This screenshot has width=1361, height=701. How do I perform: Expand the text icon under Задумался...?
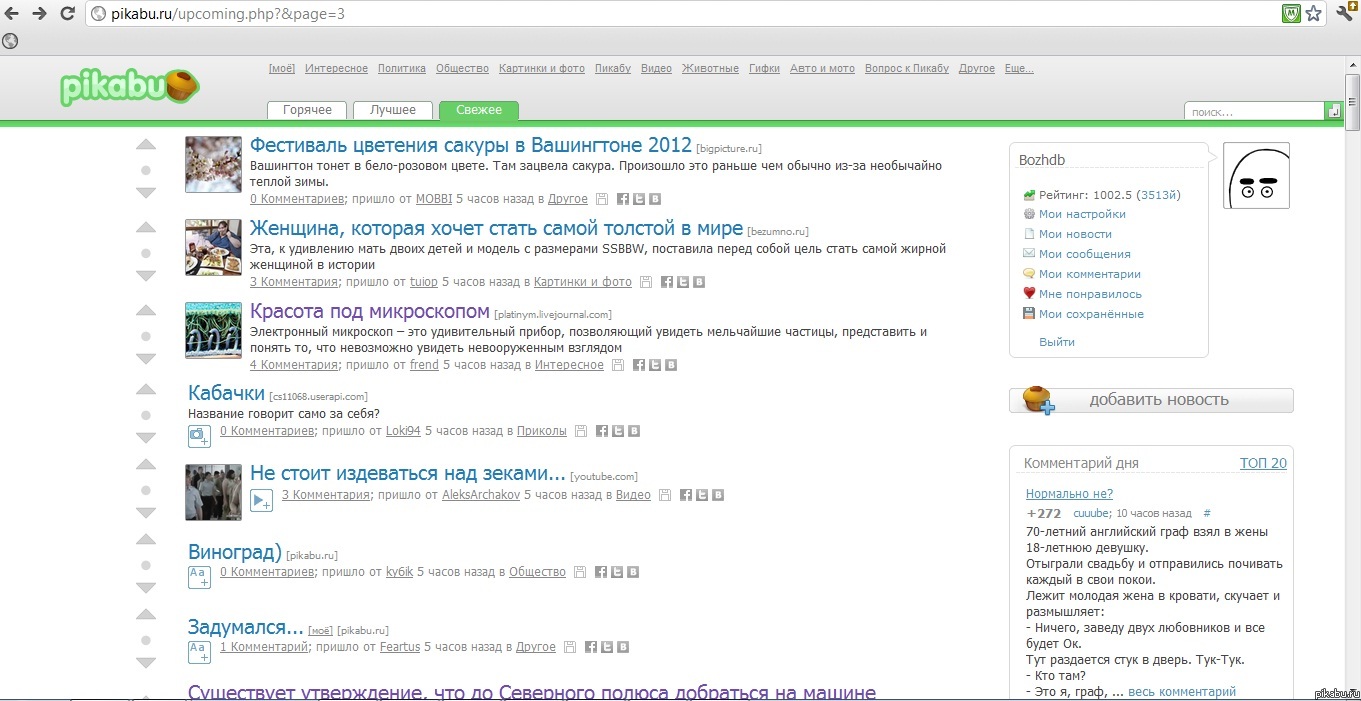(x=199, y=652)
